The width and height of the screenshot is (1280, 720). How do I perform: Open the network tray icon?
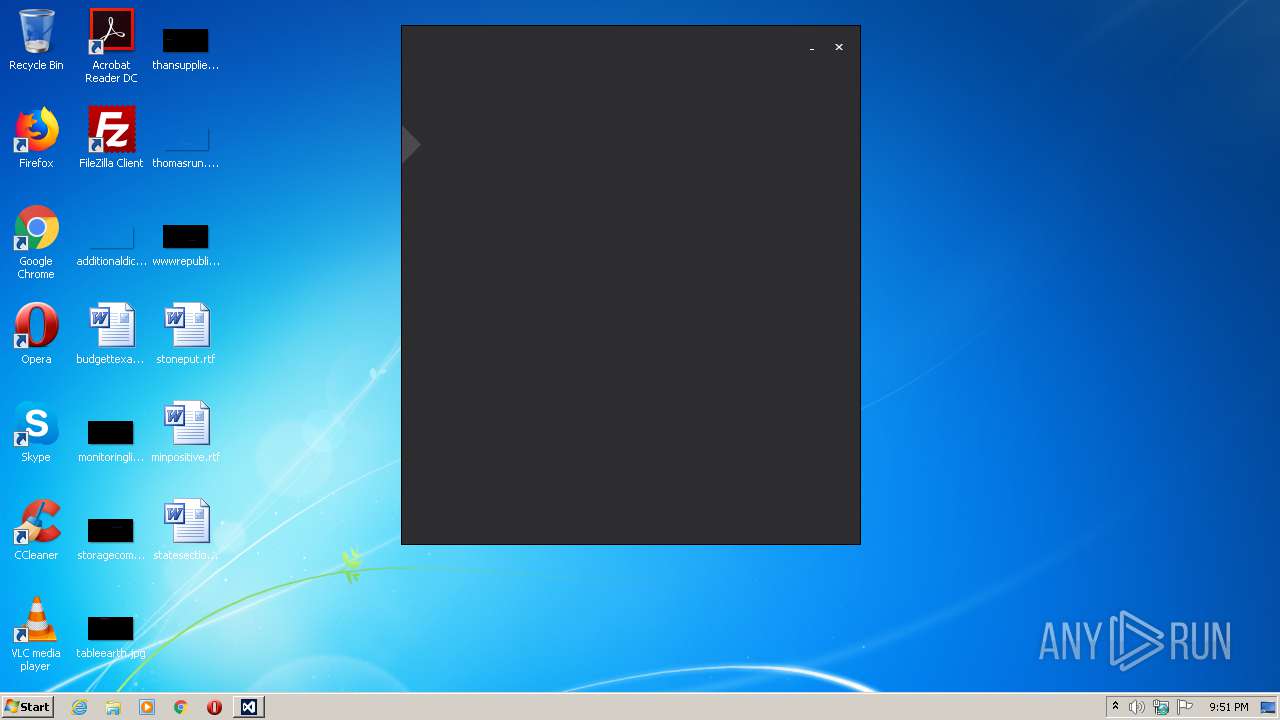1161,707
